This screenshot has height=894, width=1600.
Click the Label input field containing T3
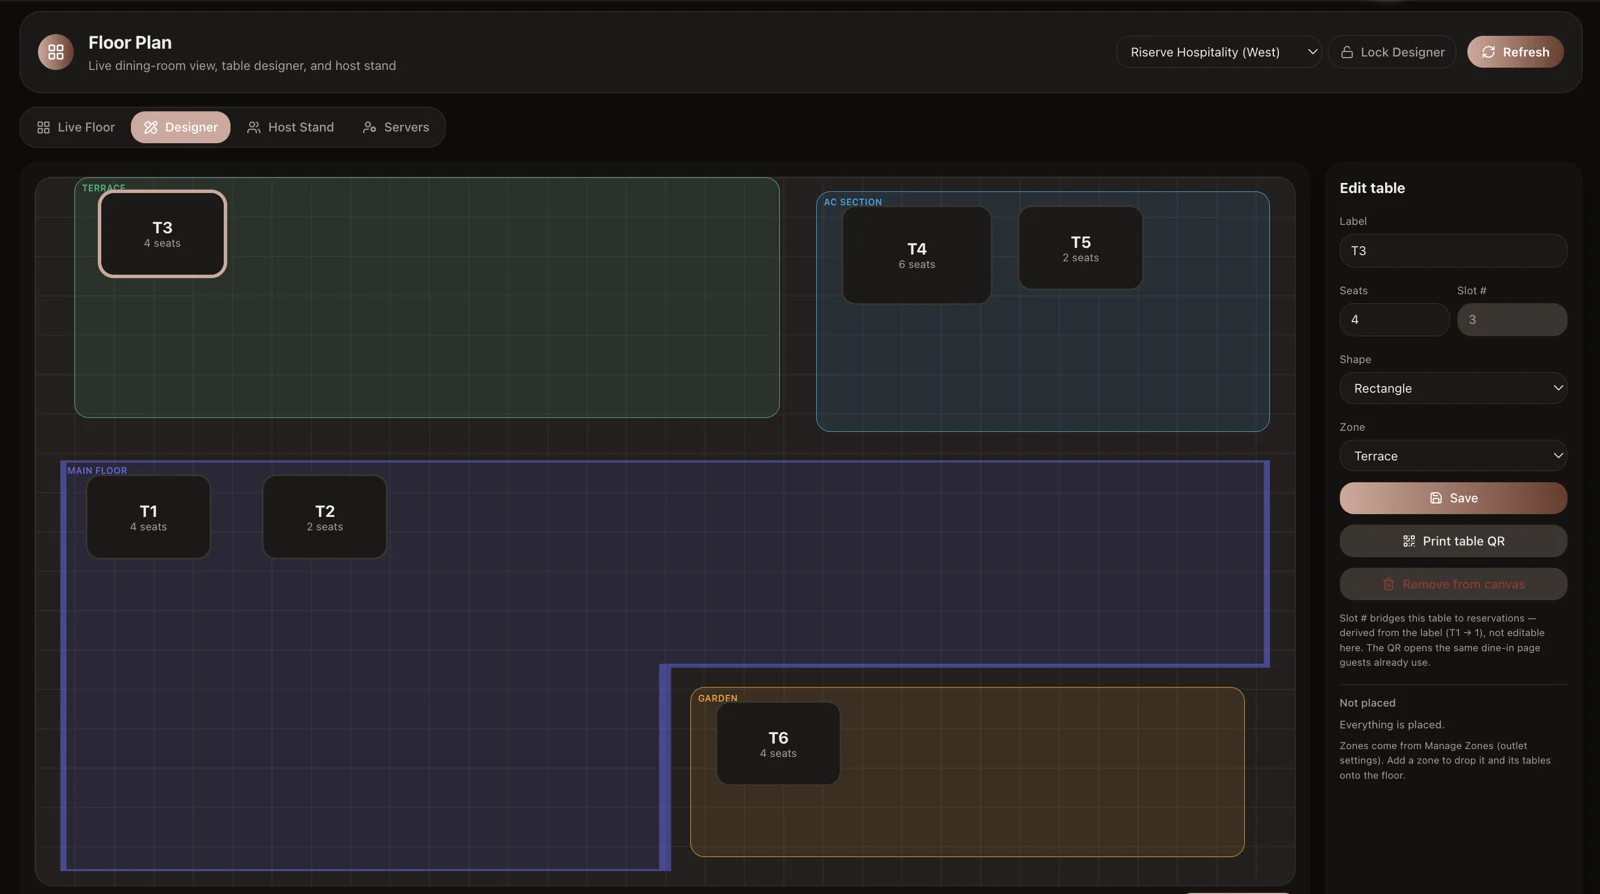coord(1453,251)
